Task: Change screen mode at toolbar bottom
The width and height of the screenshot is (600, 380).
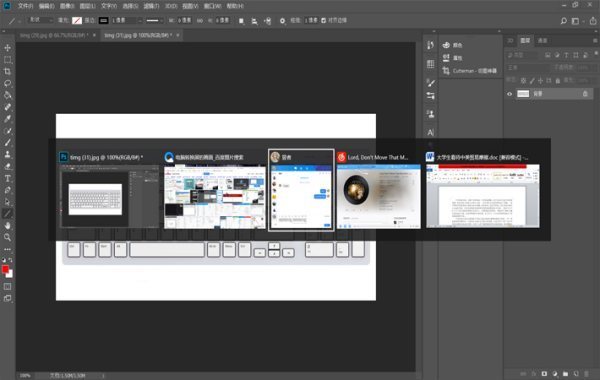Action: (7, 298)
